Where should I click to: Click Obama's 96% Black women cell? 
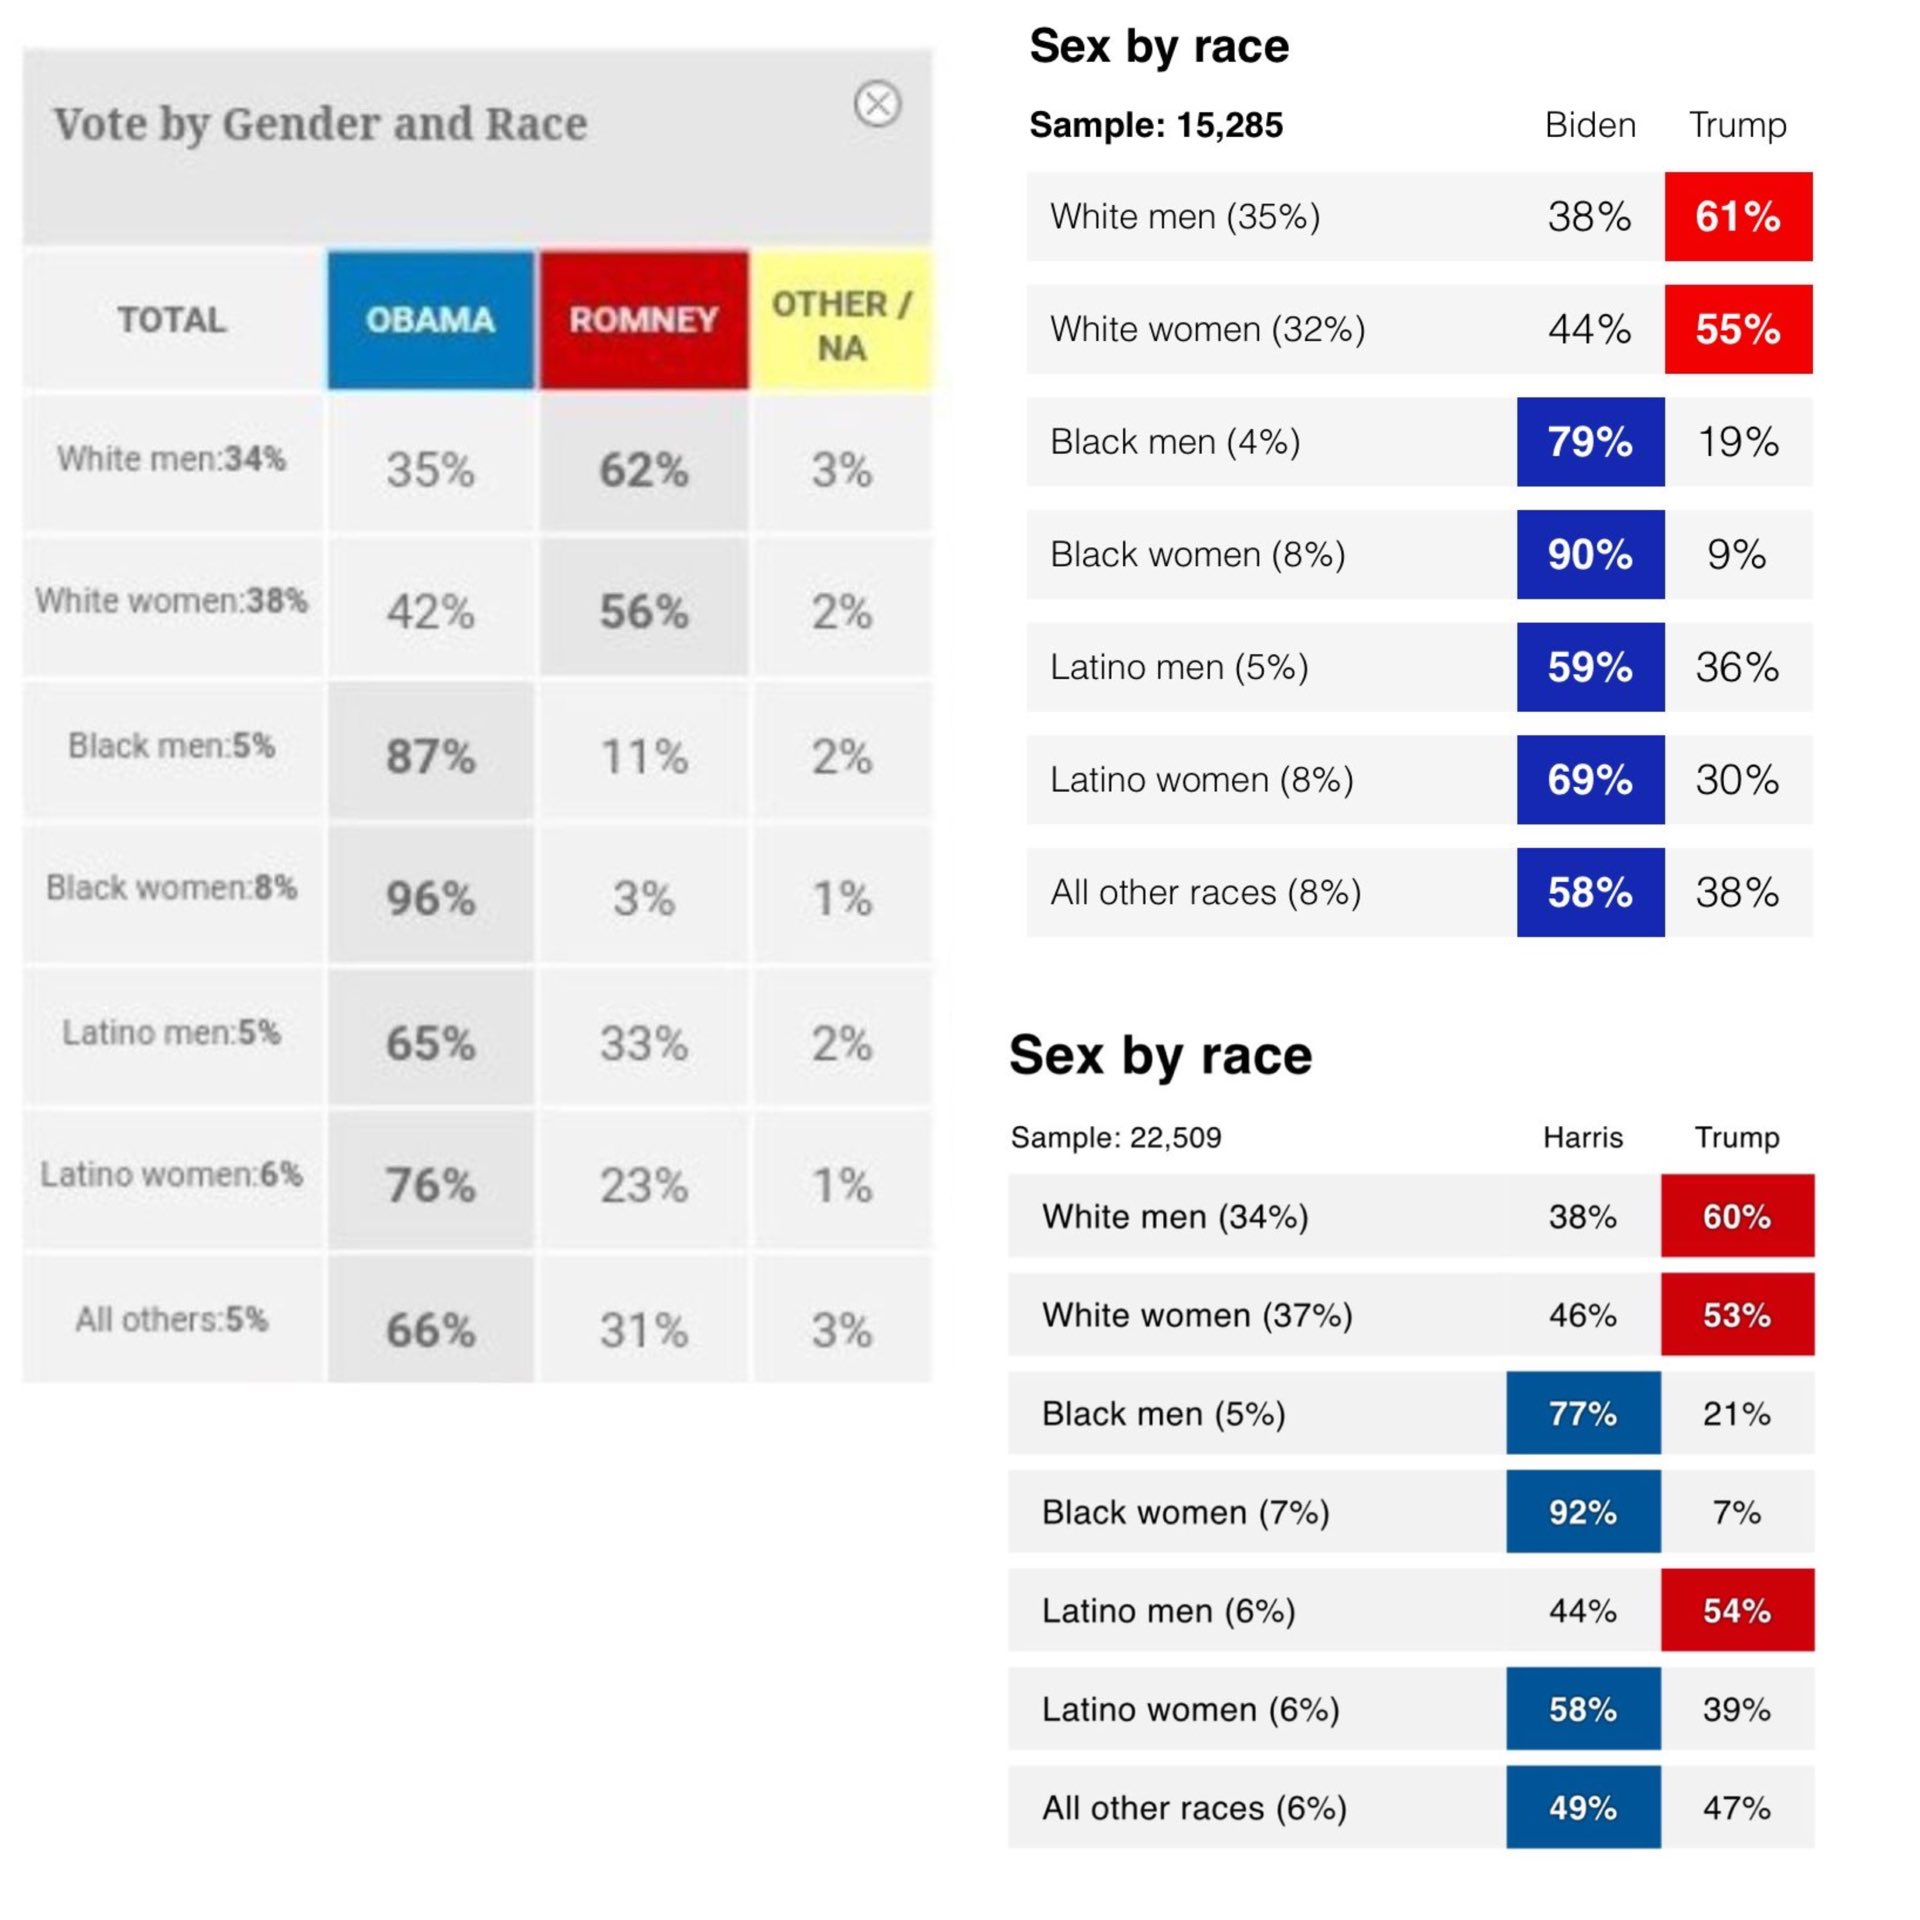click(x=430, y=897)
